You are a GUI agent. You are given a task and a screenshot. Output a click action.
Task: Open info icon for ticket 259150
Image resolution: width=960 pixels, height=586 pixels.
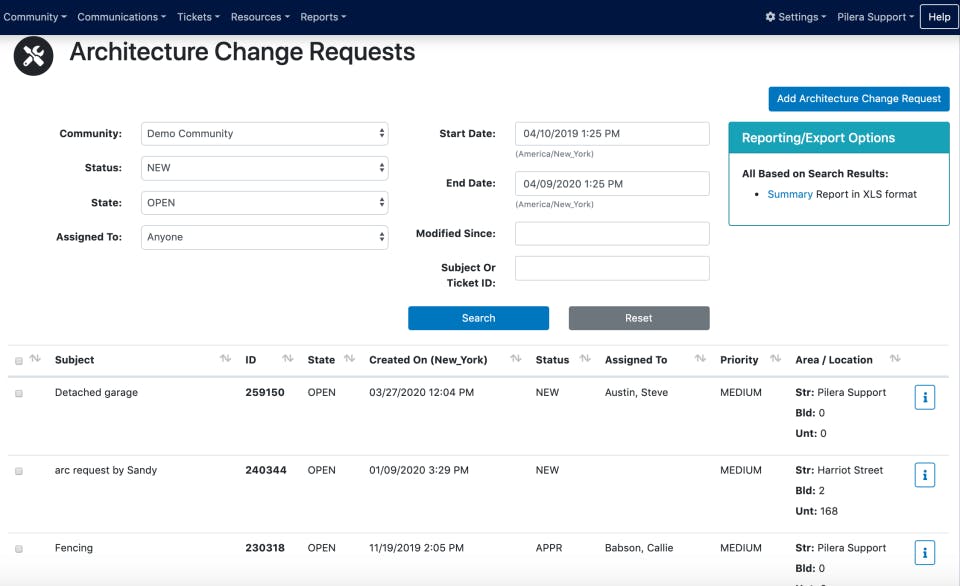point(924,396)
